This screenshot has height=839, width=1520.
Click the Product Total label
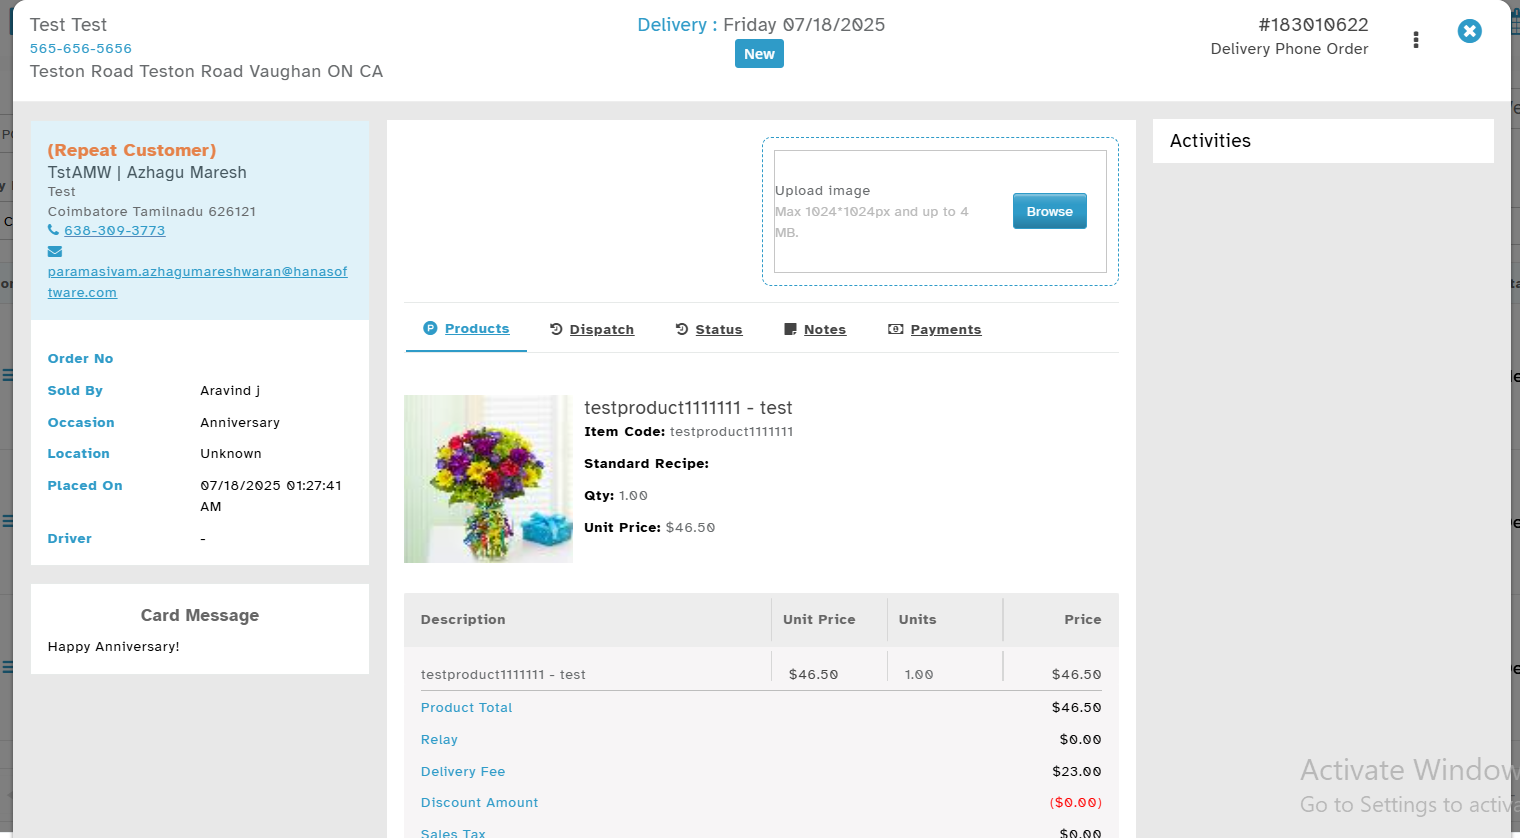tap(466, 707)
